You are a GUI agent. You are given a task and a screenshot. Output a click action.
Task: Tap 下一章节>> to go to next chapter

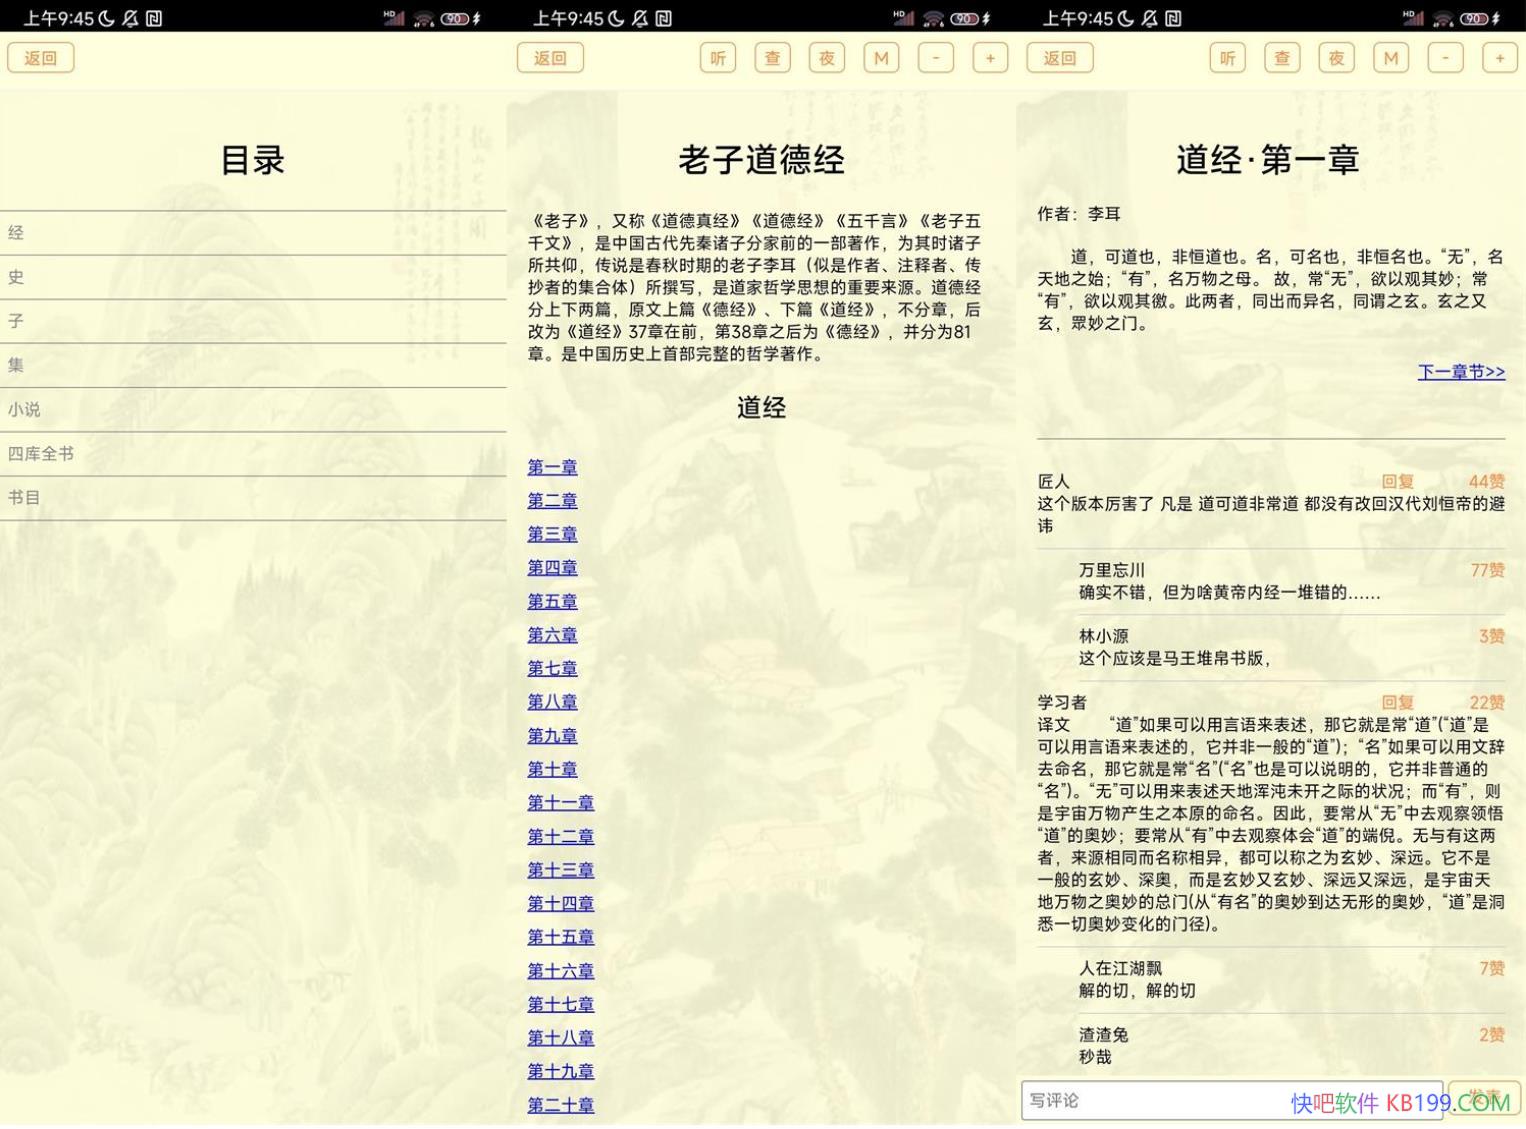click(1461, 371)
